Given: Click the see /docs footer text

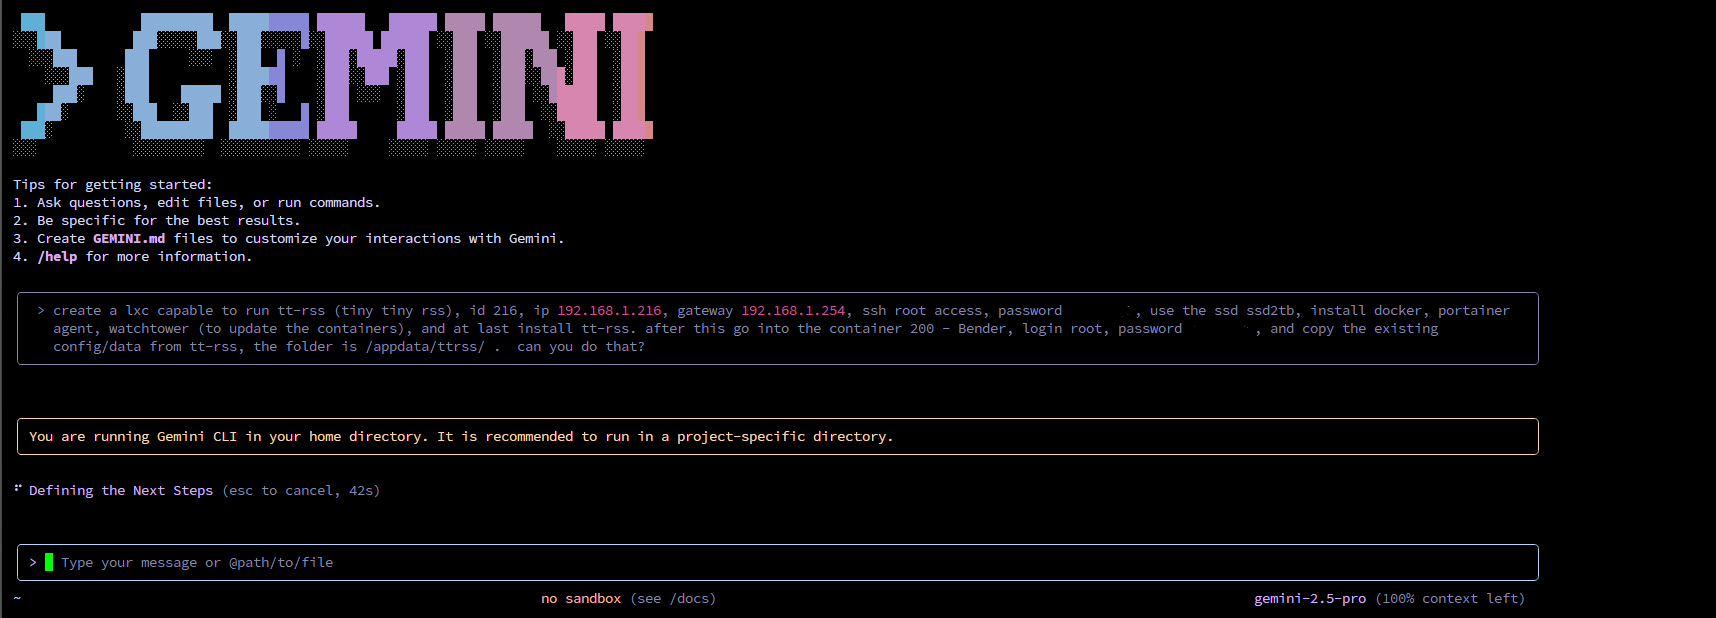Looking at the screenshot, I should pyautogui.click(x=673, y=599).
